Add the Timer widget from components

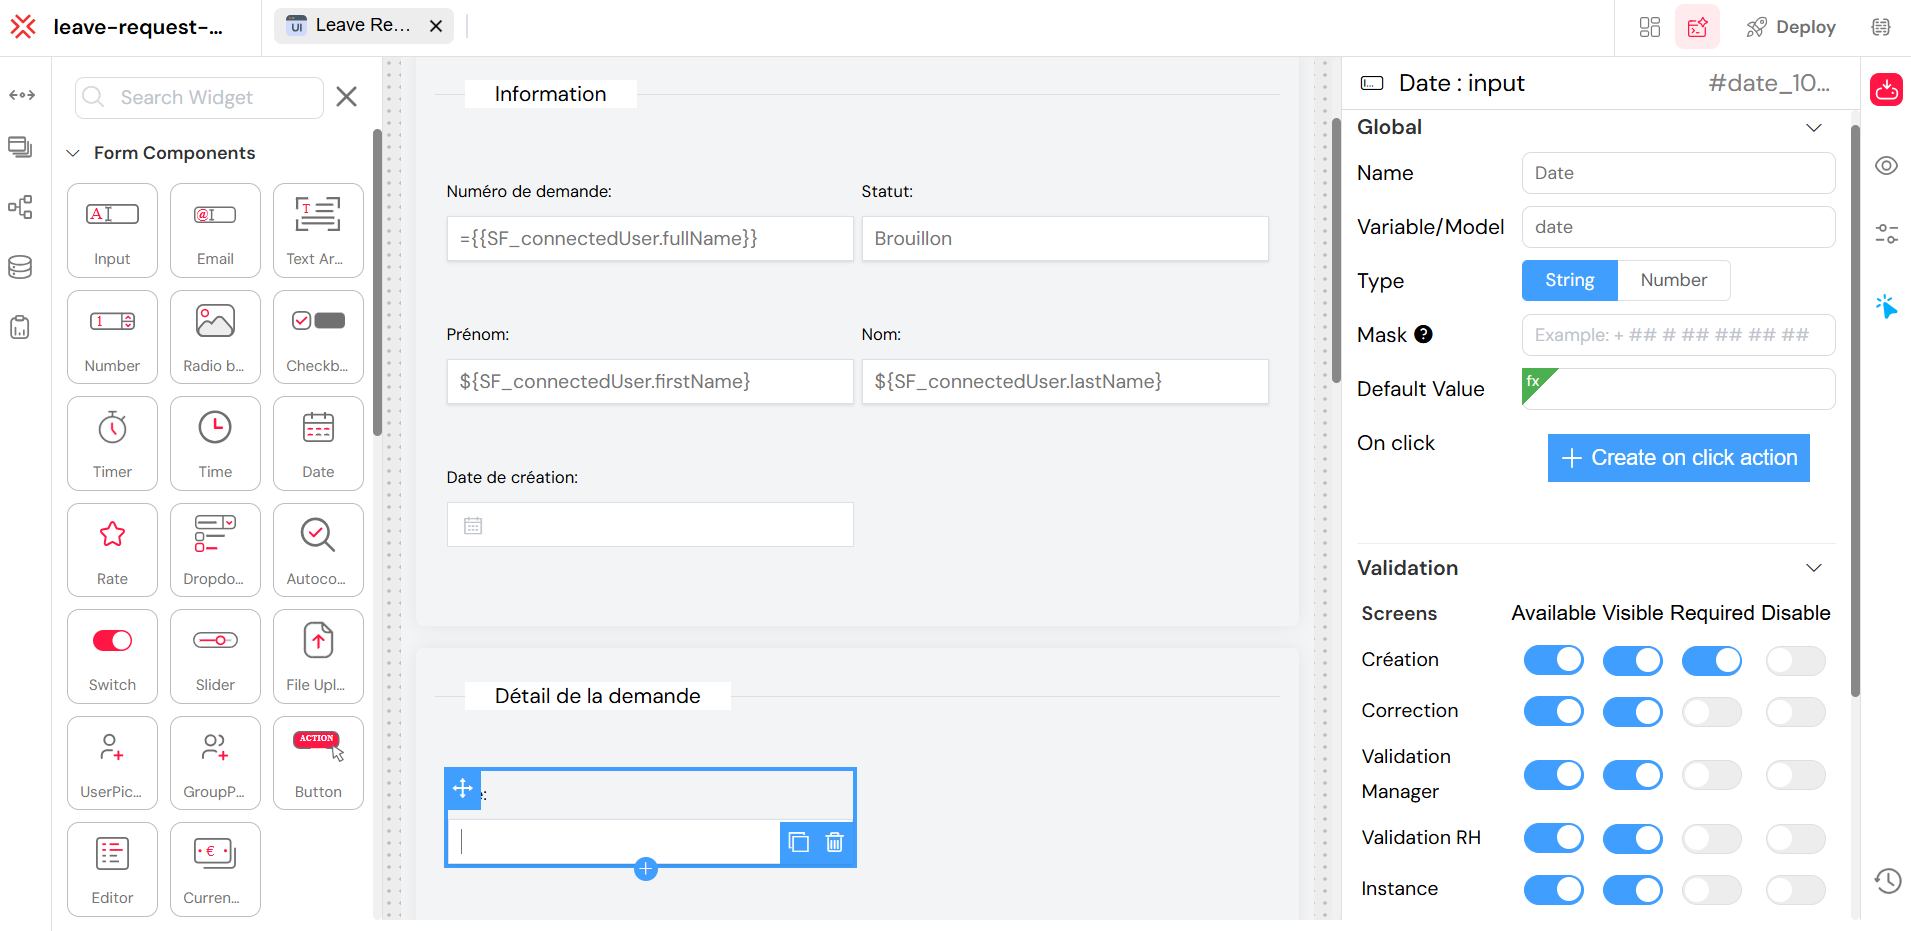[112, 443]
